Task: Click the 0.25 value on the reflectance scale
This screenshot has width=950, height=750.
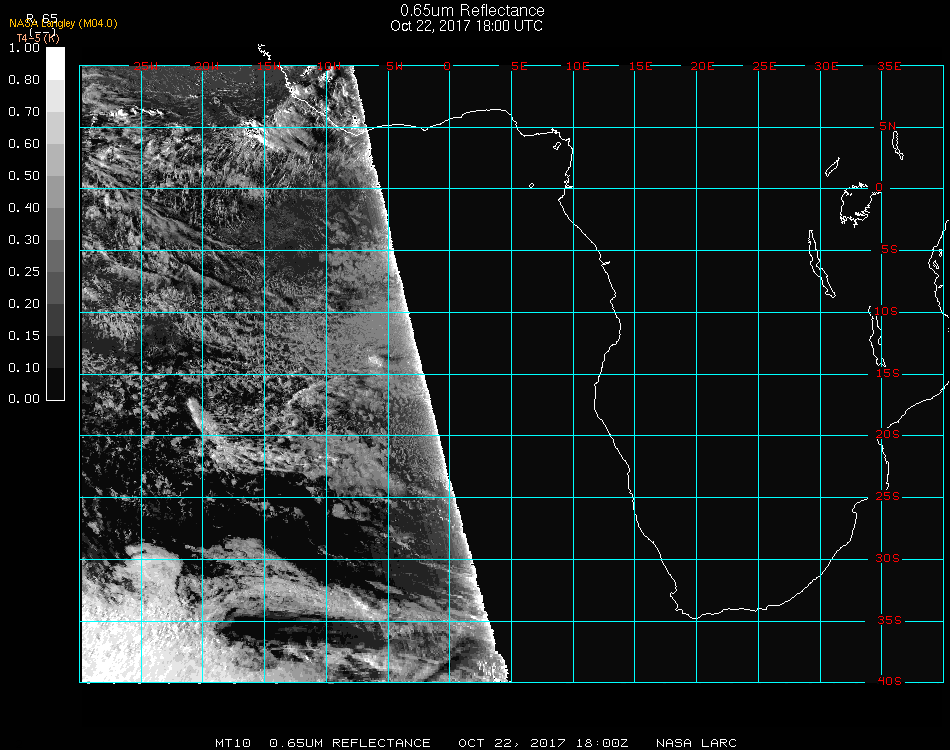Action: tap(24, 271)
